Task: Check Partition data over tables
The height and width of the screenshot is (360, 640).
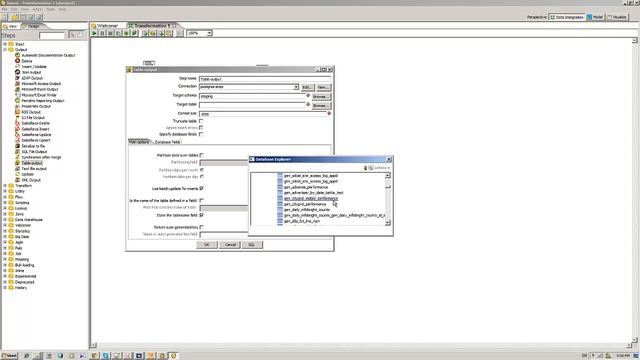Action: point(202,156)
